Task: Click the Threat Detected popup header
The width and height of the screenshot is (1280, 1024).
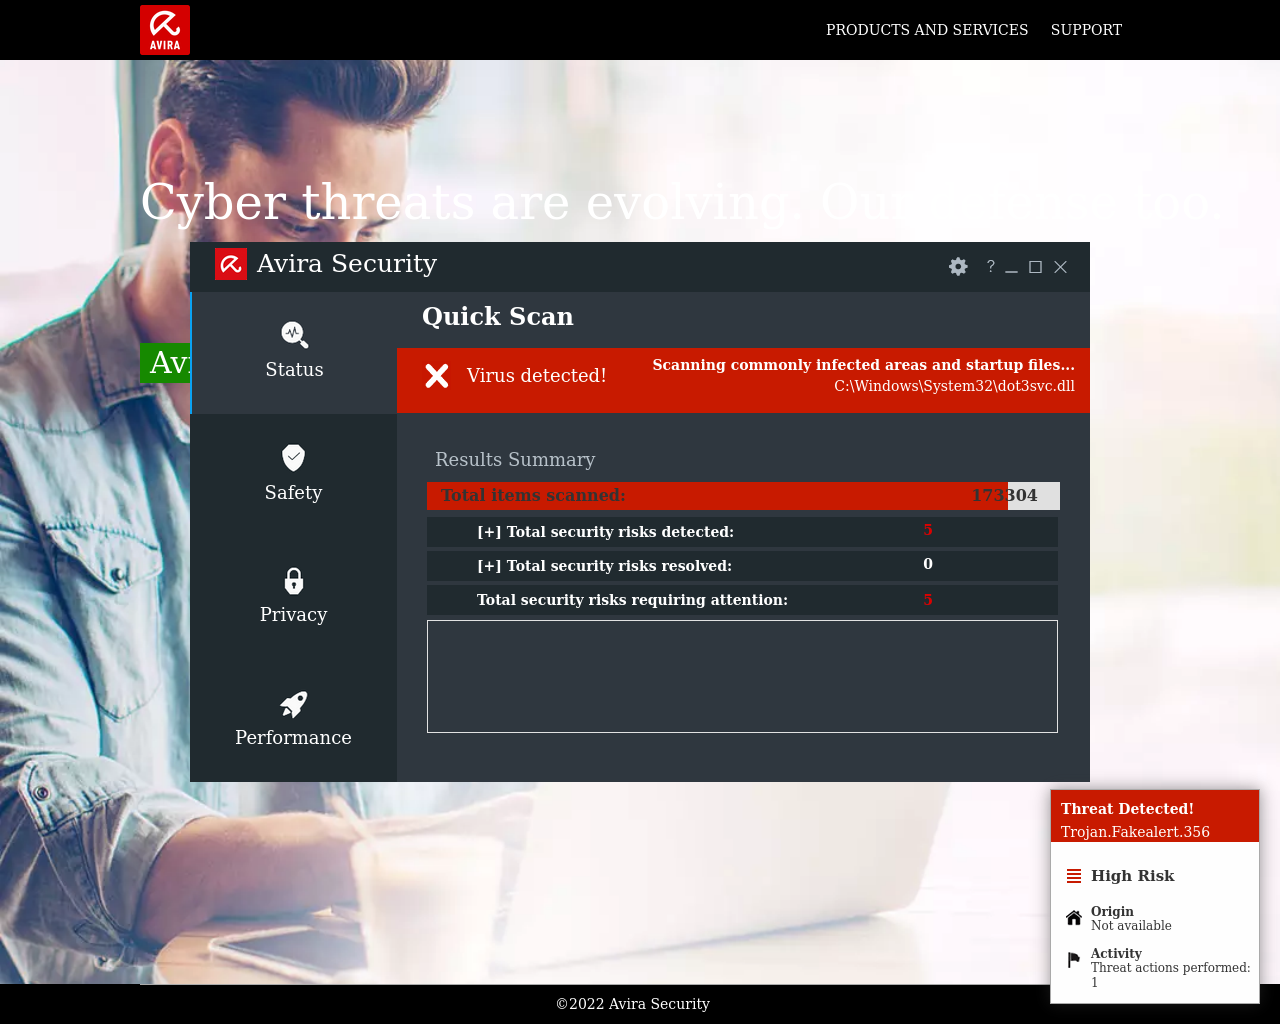Action: pyautogui.click(x=1154, y=816)
